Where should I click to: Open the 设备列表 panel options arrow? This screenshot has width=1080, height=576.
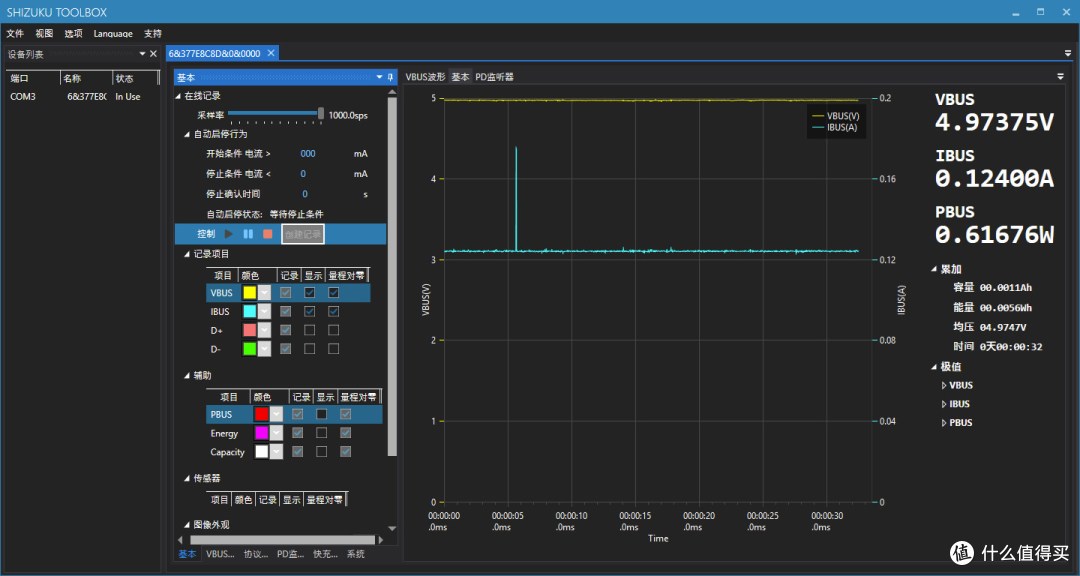click(x=143, y=54)
